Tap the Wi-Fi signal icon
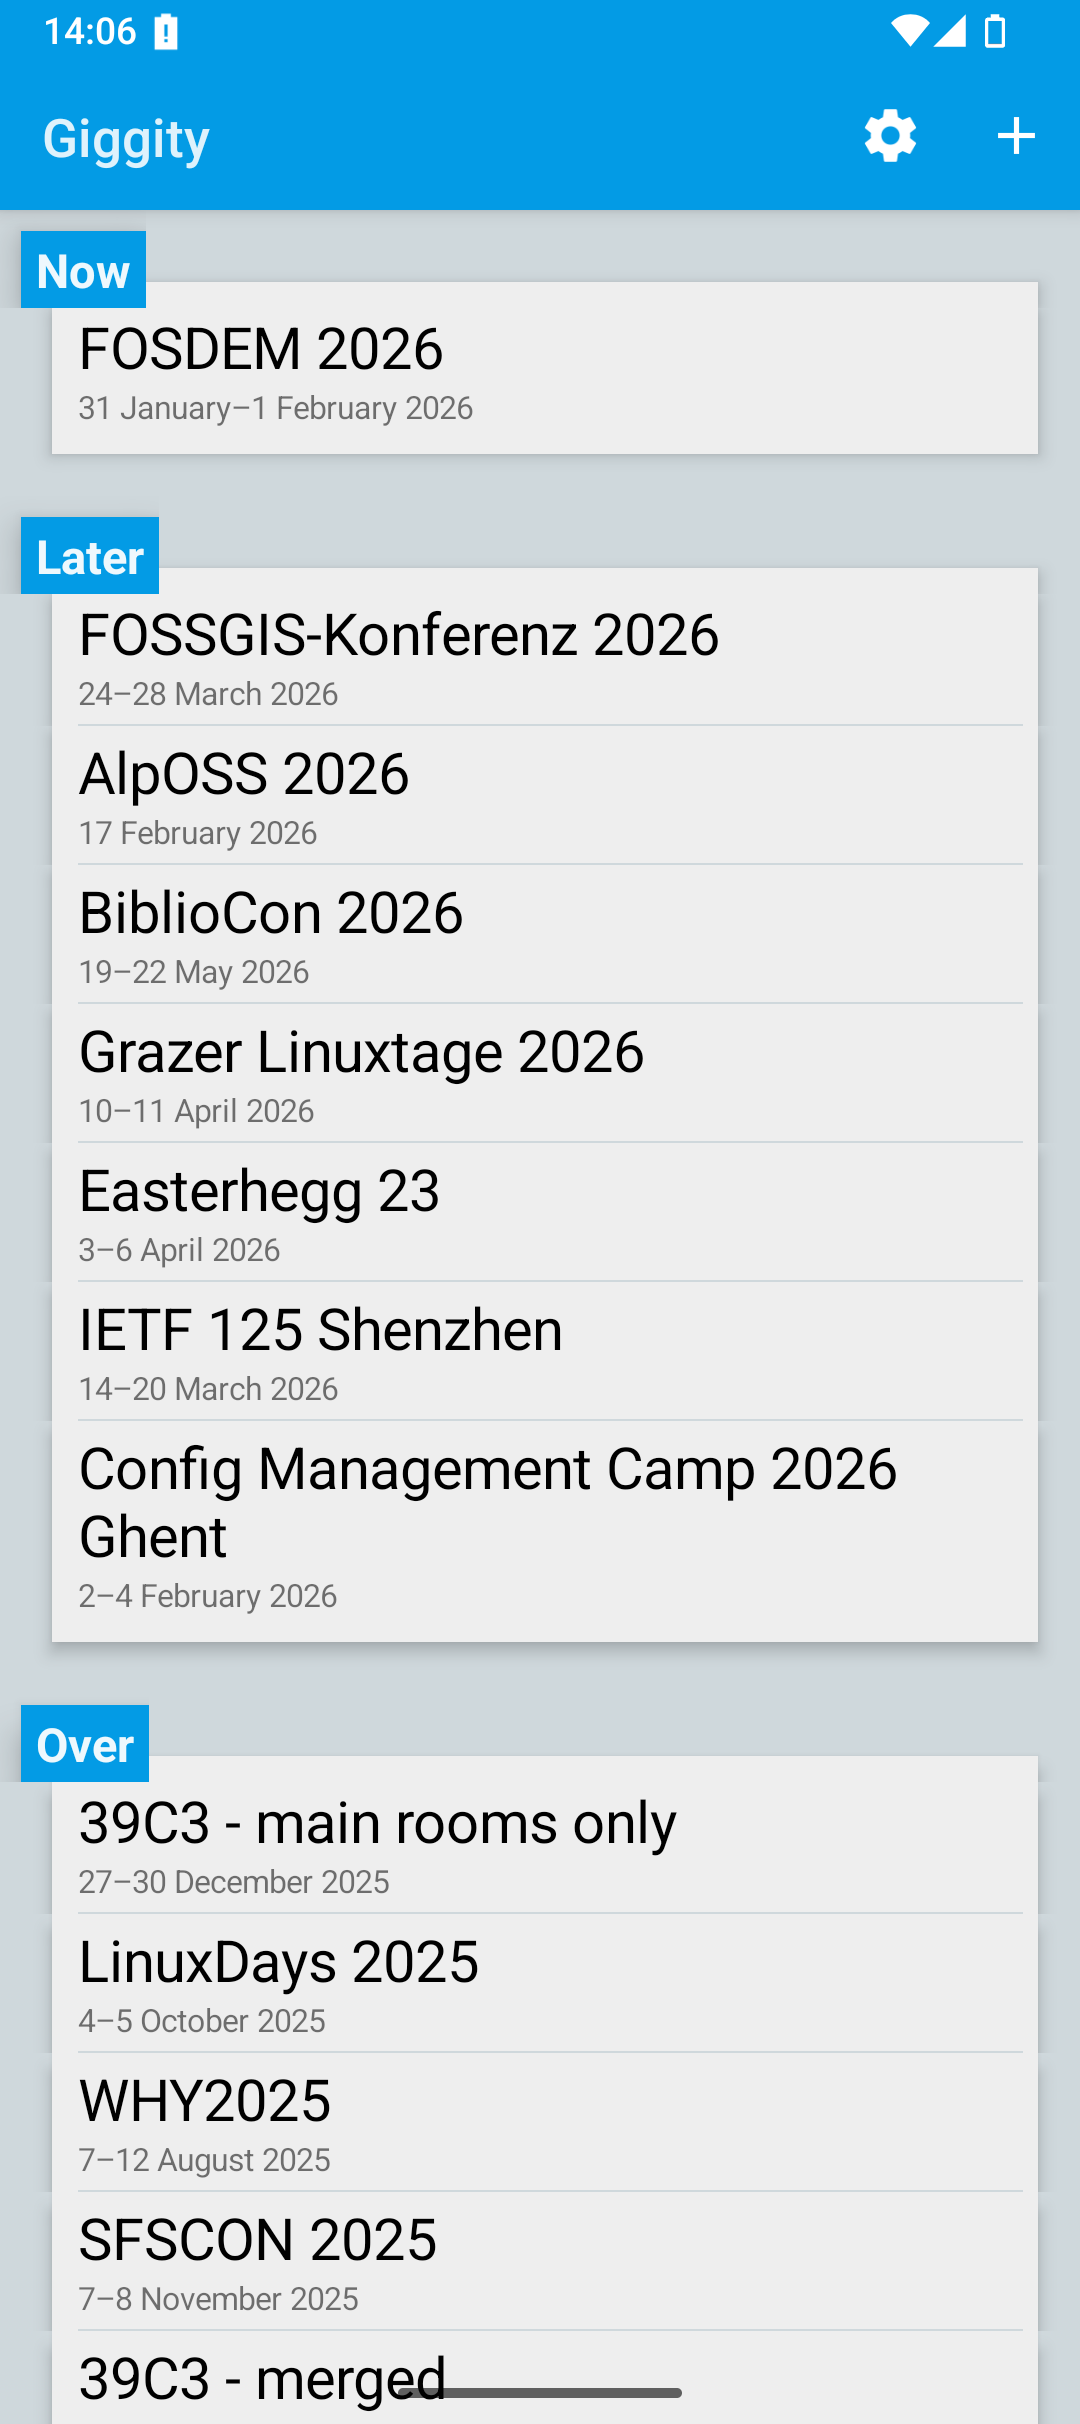Viewport: 1080px width, 2424px height. coord(909,31)
